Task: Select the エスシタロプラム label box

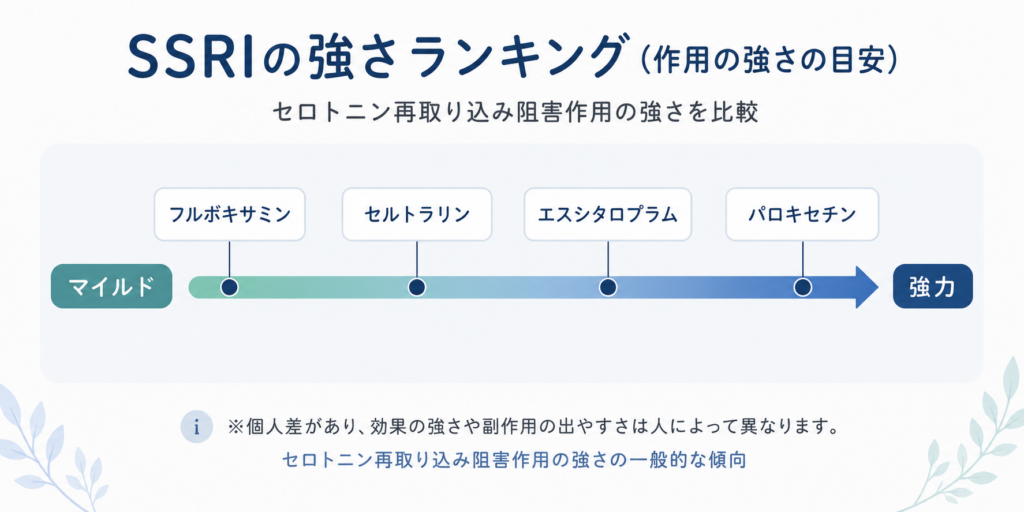Action: pyautogui.click(x=607, y=214)
